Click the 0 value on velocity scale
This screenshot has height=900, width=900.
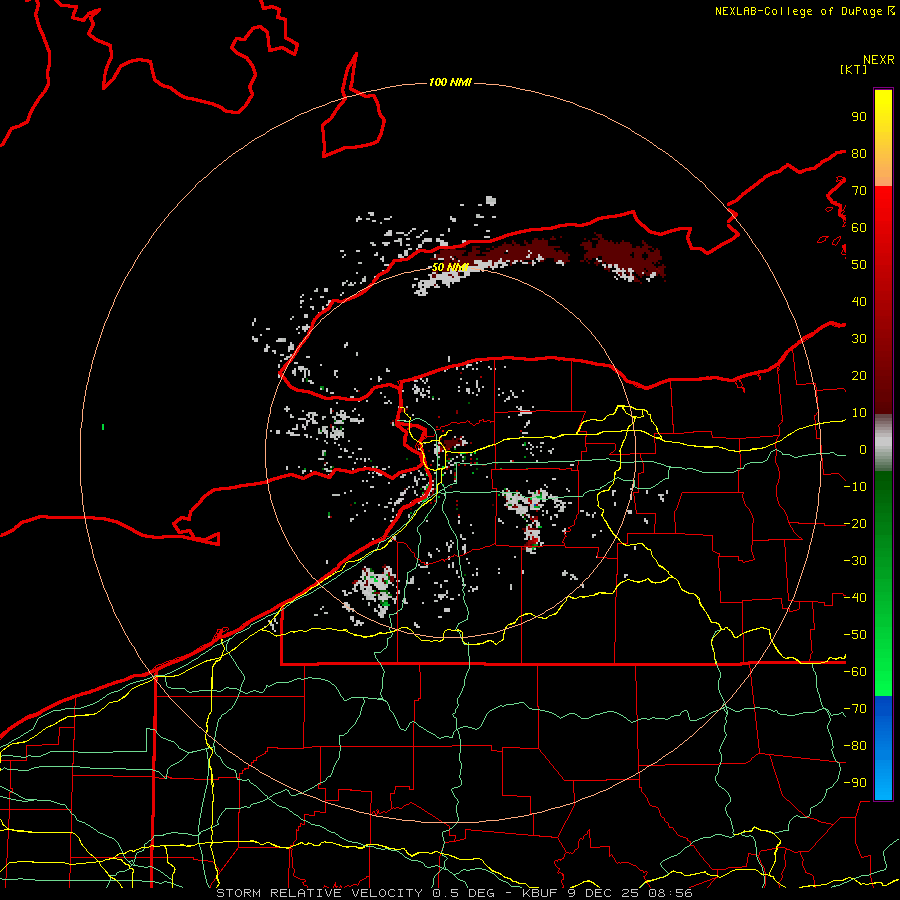point(863,449)
